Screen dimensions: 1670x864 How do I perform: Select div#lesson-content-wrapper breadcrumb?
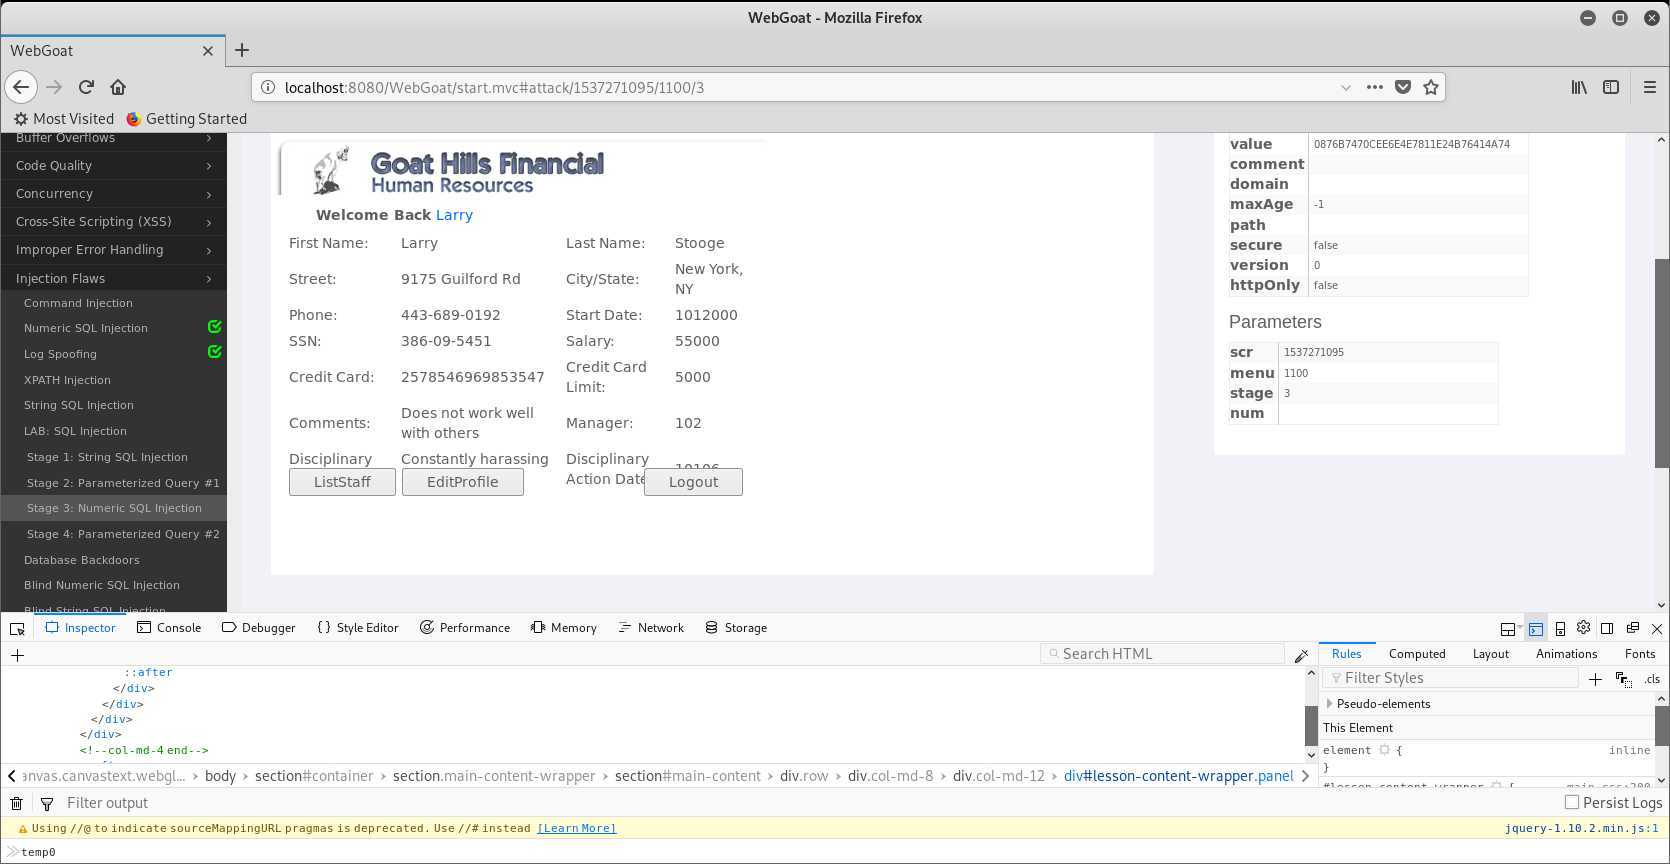coord(1179,776)
